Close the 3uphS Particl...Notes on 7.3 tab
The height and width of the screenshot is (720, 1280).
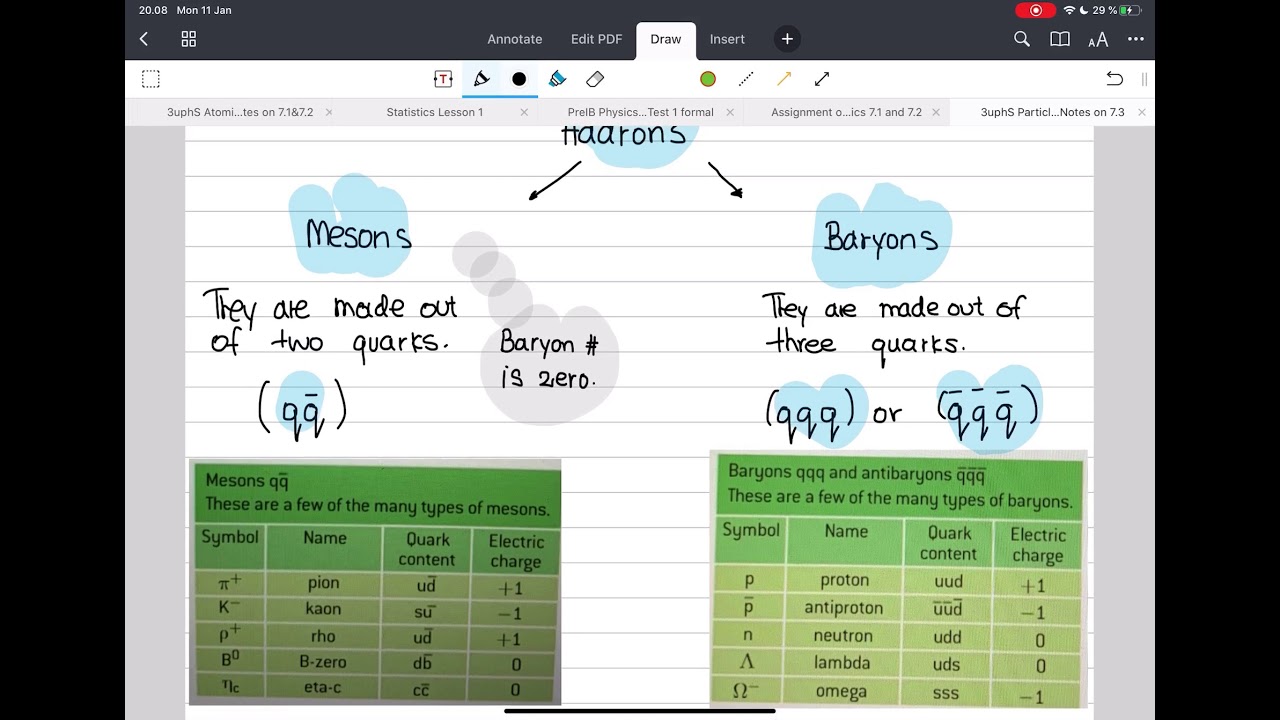pos(1142,112)
